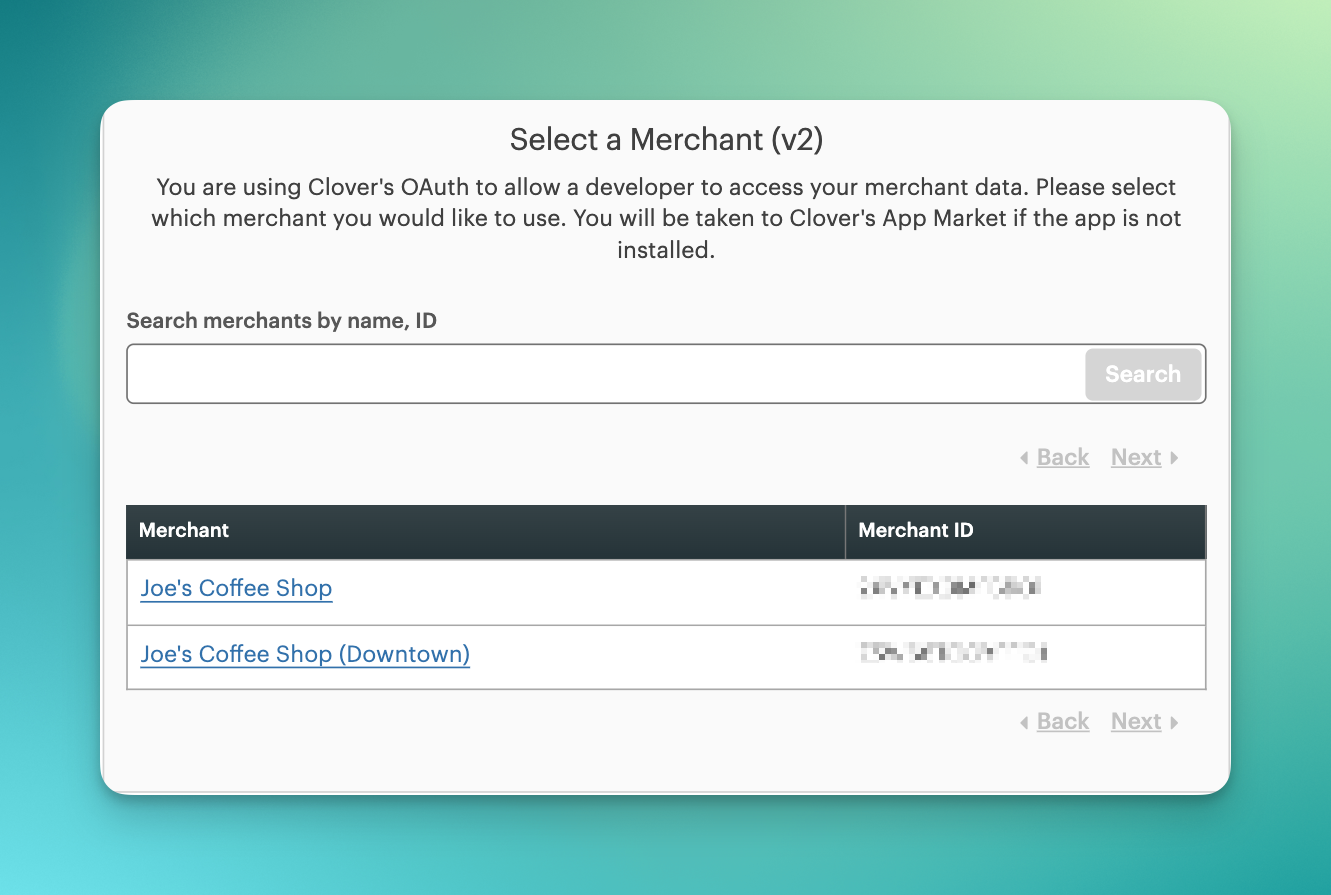Screen dimensions: 1331x895
Task: Click the 'Search merchants by name, ID' label
Action: (x=282, y=321)
